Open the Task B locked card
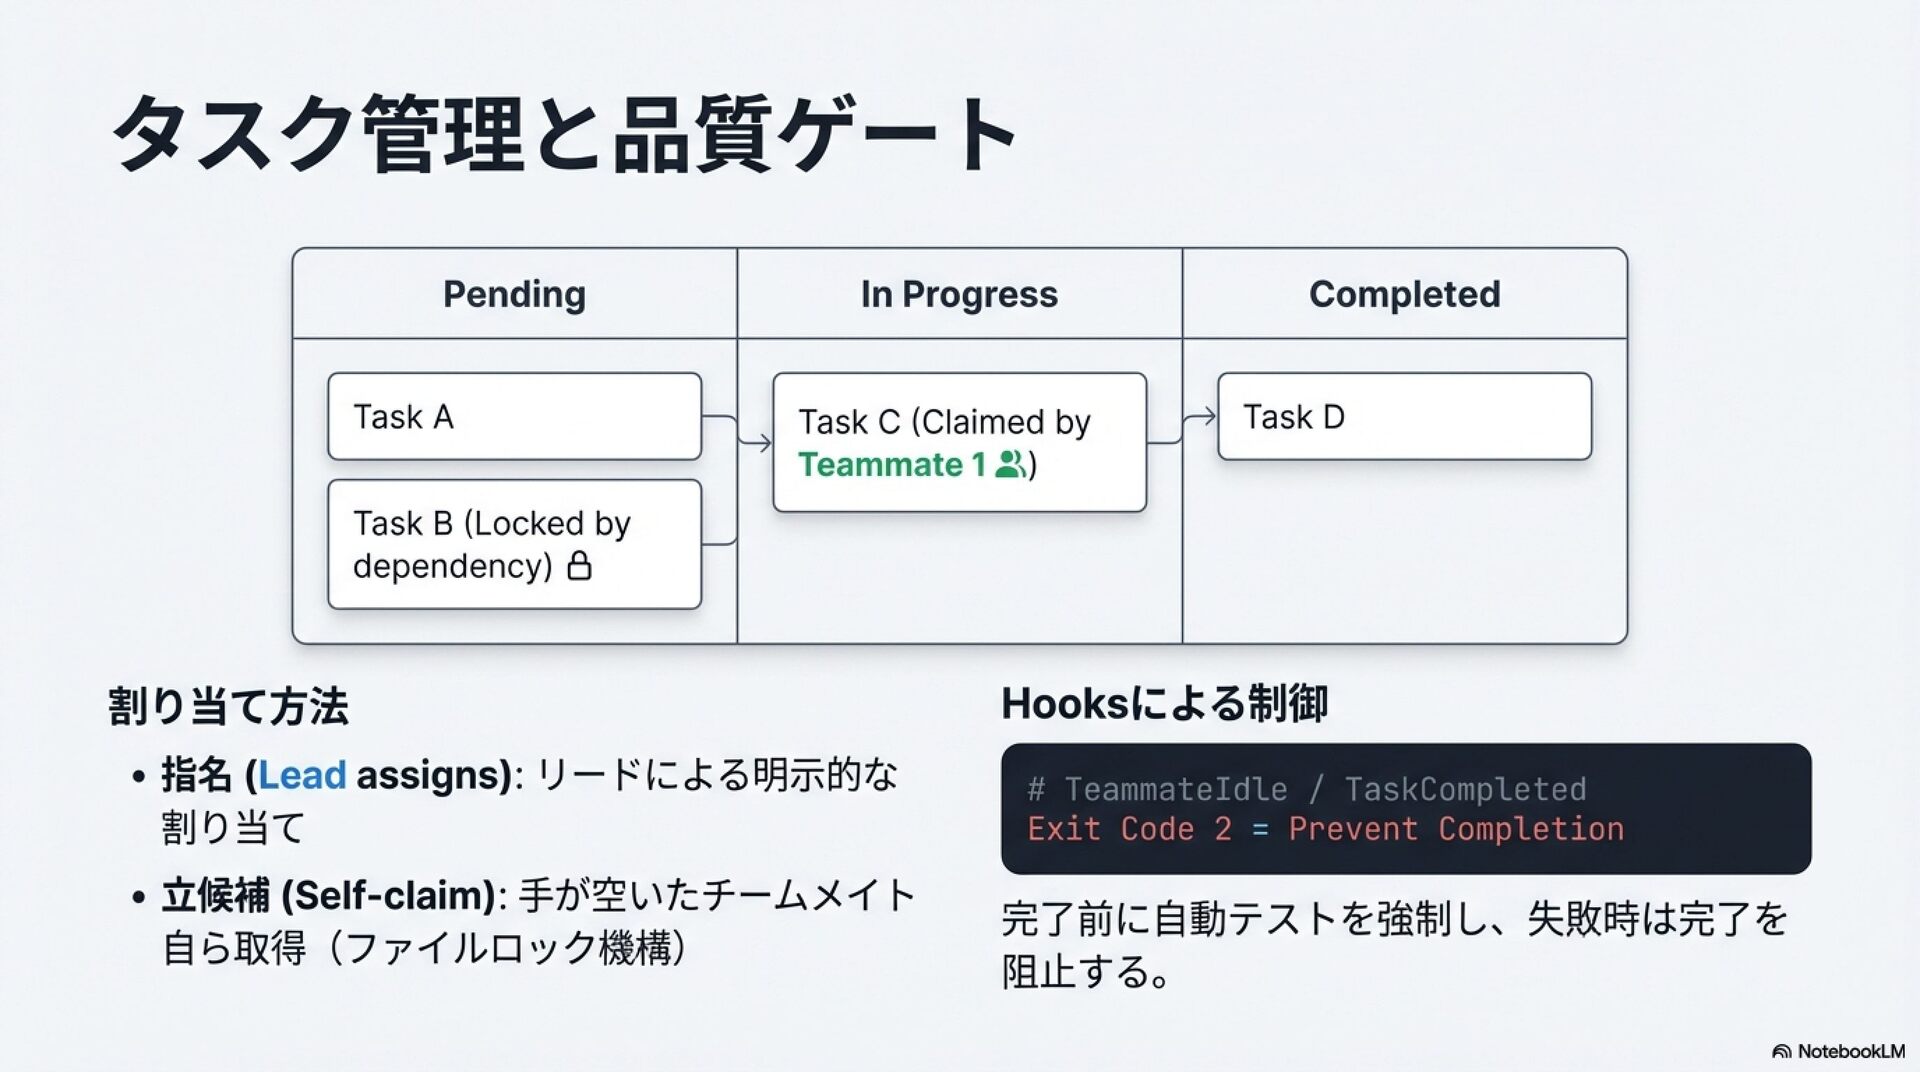The image size is (1920, 1072). point(514,544)
